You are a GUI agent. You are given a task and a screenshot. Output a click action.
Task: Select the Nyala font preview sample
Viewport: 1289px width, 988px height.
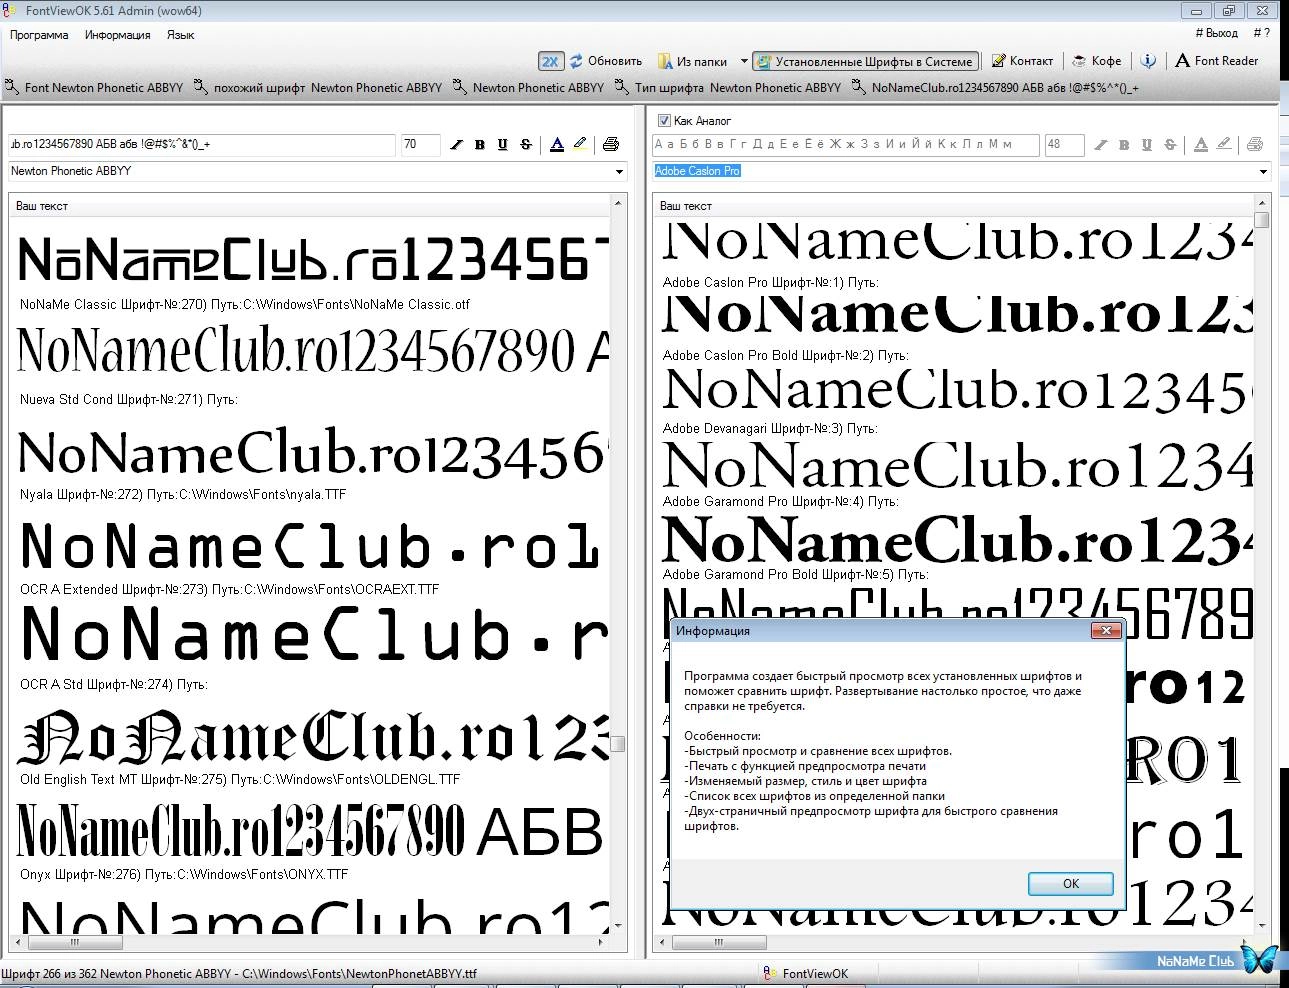(x=313, y=452)
